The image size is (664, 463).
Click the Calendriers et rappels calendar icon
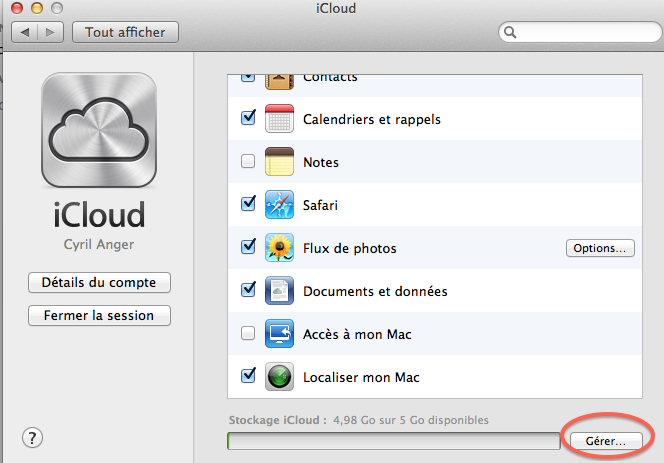click(279, 119)
